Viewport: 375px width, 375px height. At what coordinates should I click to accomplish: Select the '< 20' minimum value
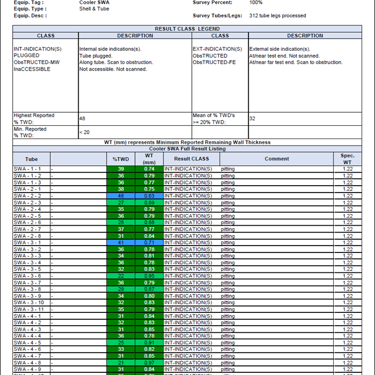pyautogui.click(x=85, y=132)
